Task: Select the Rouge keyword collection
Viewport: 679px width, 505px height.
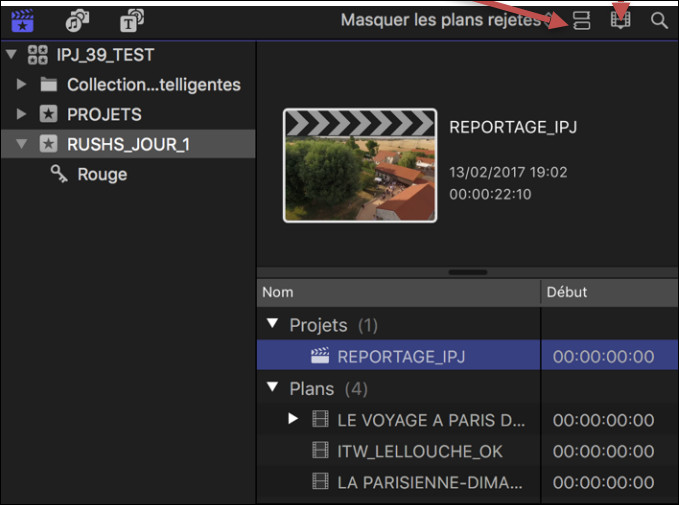Action: point(102,174)
